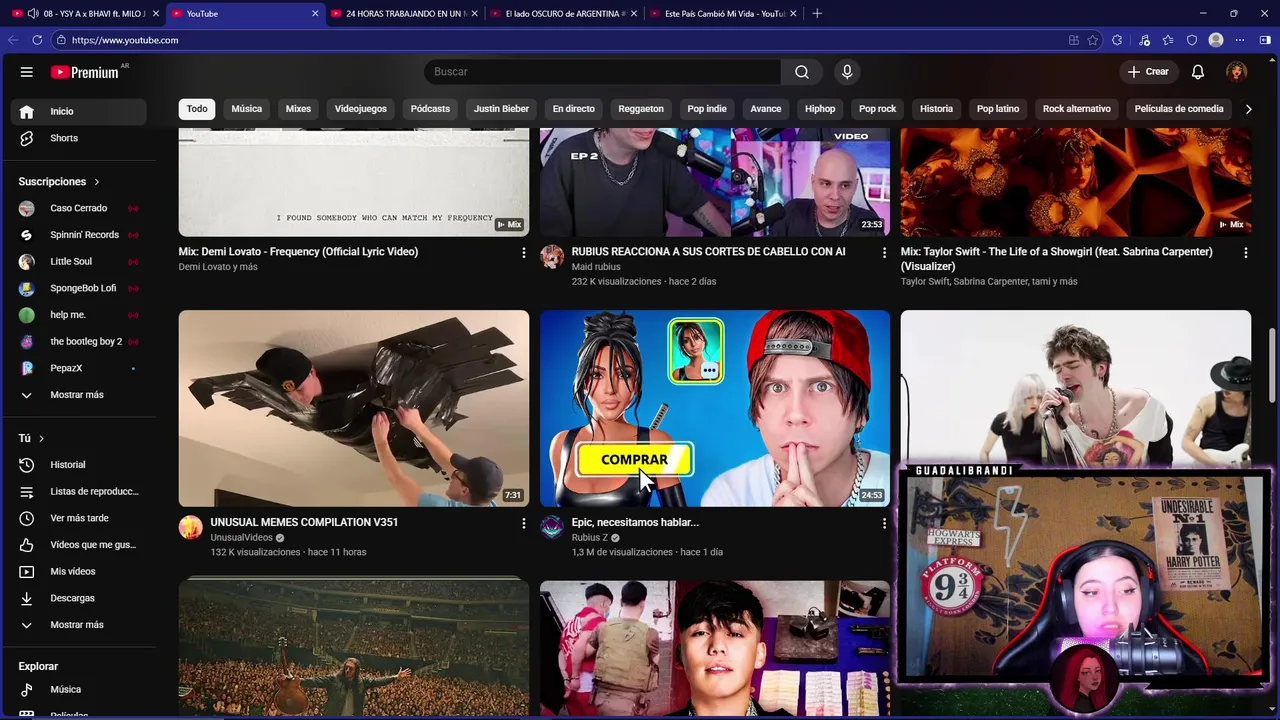This screenshot has width=1280, height=720.
Task: Open RUBIUS REACCIONA A SUS CORTES title
Action: click(708, 252)
